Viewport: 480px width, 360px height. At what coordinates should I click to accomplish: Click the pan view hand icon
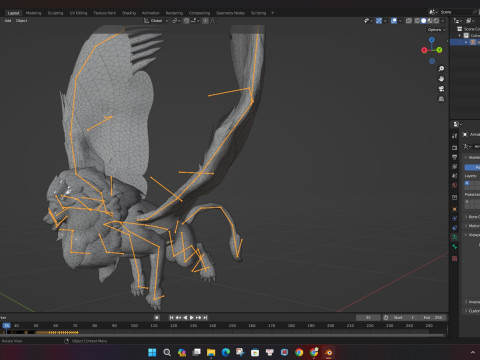coord(441,79)
